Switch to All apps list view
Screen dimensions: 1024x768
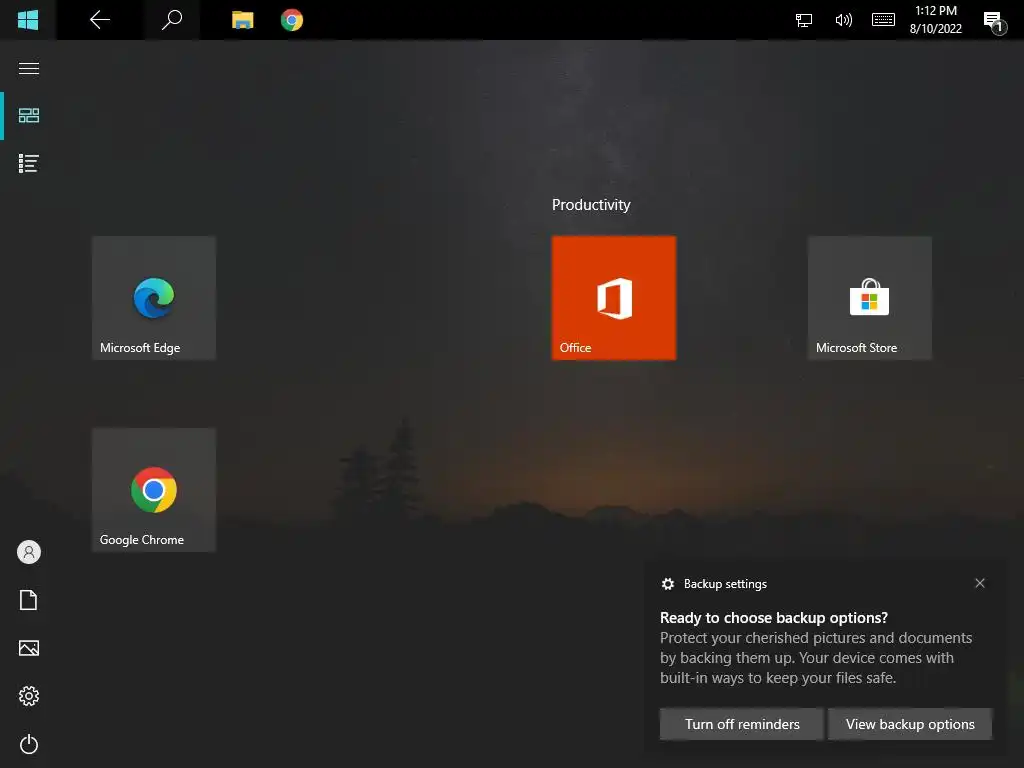[x=29, y=163]
